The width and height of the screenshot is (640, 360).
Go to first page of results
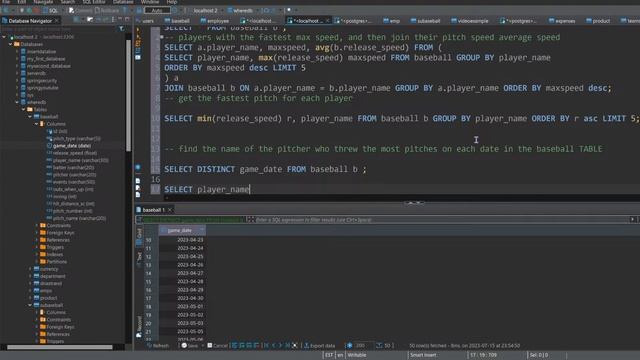[x=266, y=345]
